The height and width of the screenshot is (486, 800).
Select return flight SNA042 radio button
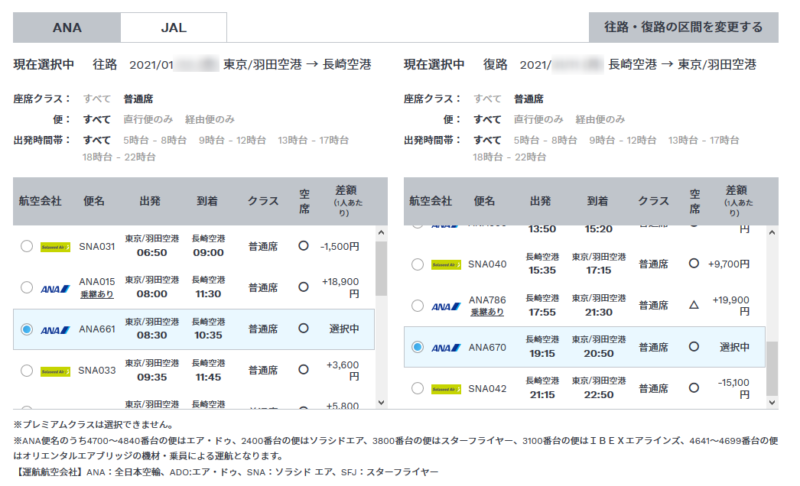pos(417,389)
